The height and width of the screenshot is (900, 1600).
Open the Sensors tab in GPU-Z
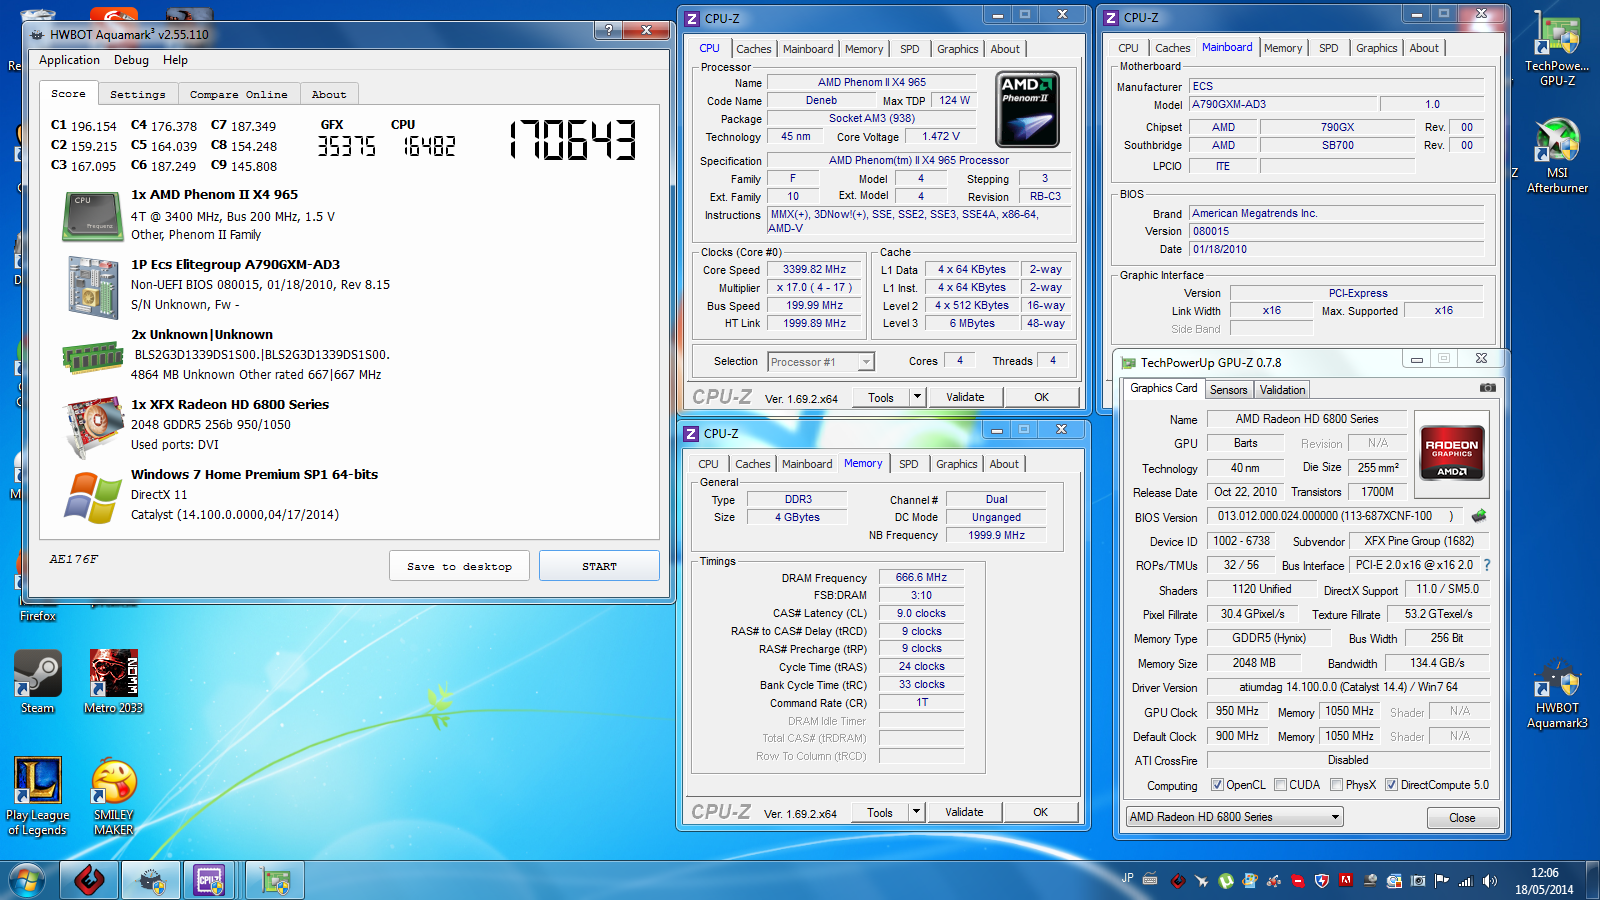1228,390
